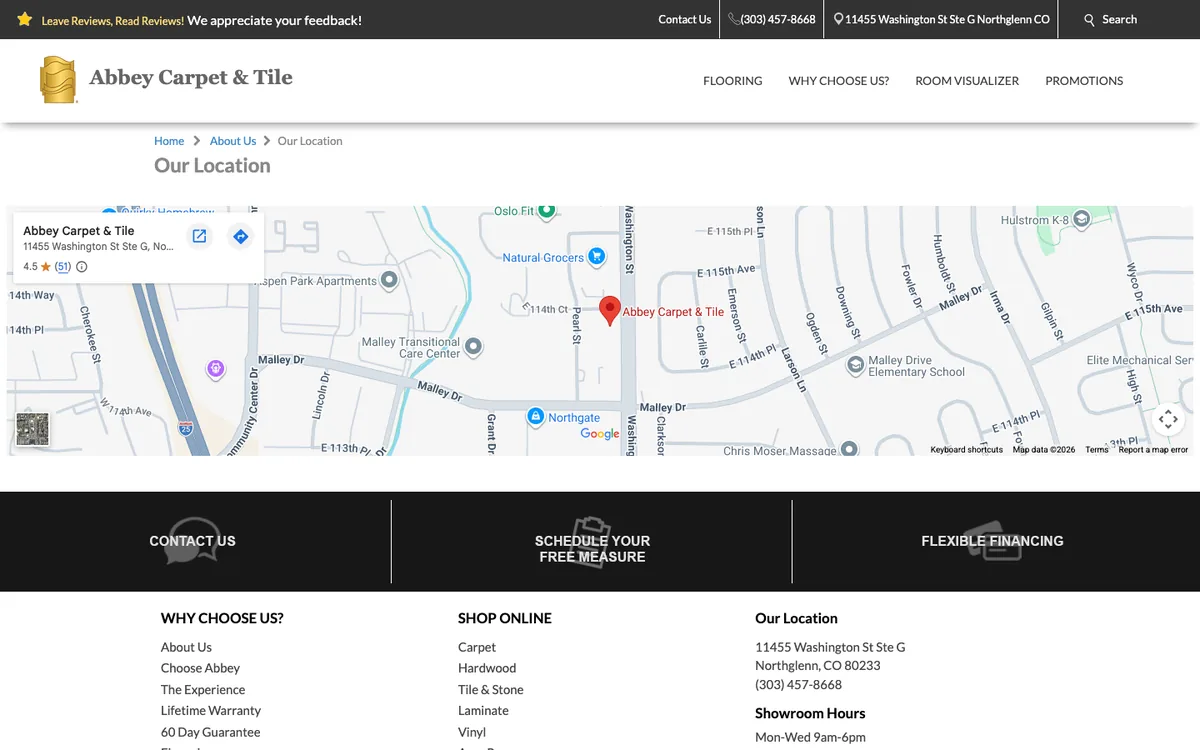Open About Us footer link
Image resolution: width=1200 pixels, height=750 pixels.
click(186, 647)
